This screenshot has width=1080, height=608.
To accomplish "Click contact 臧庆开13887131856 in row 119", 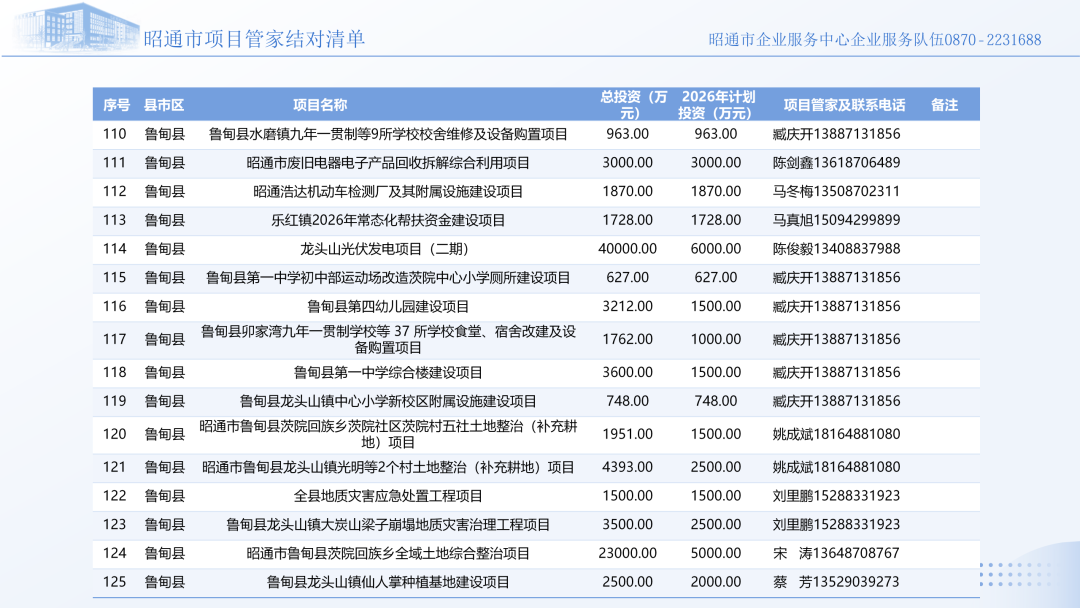I will point(836,401).
